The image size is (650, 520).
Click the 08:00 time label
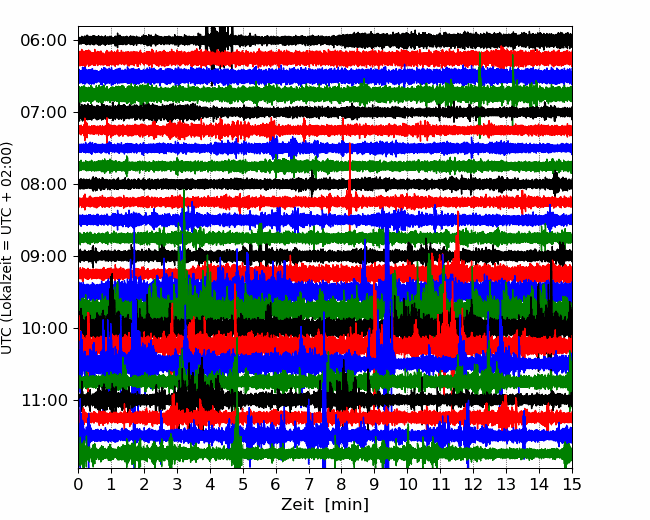(44, 185)
